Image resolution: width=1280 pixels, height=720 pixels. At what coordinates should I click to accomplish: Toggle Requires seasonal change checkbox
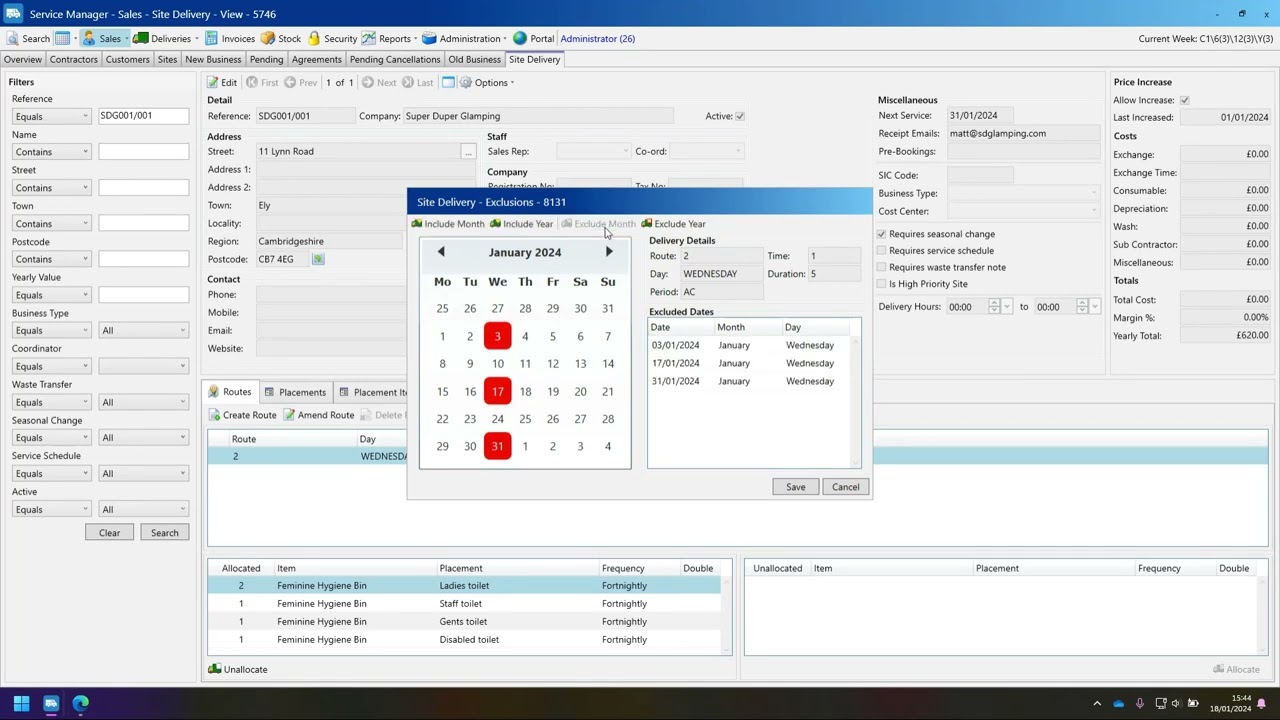coord(881,234)
